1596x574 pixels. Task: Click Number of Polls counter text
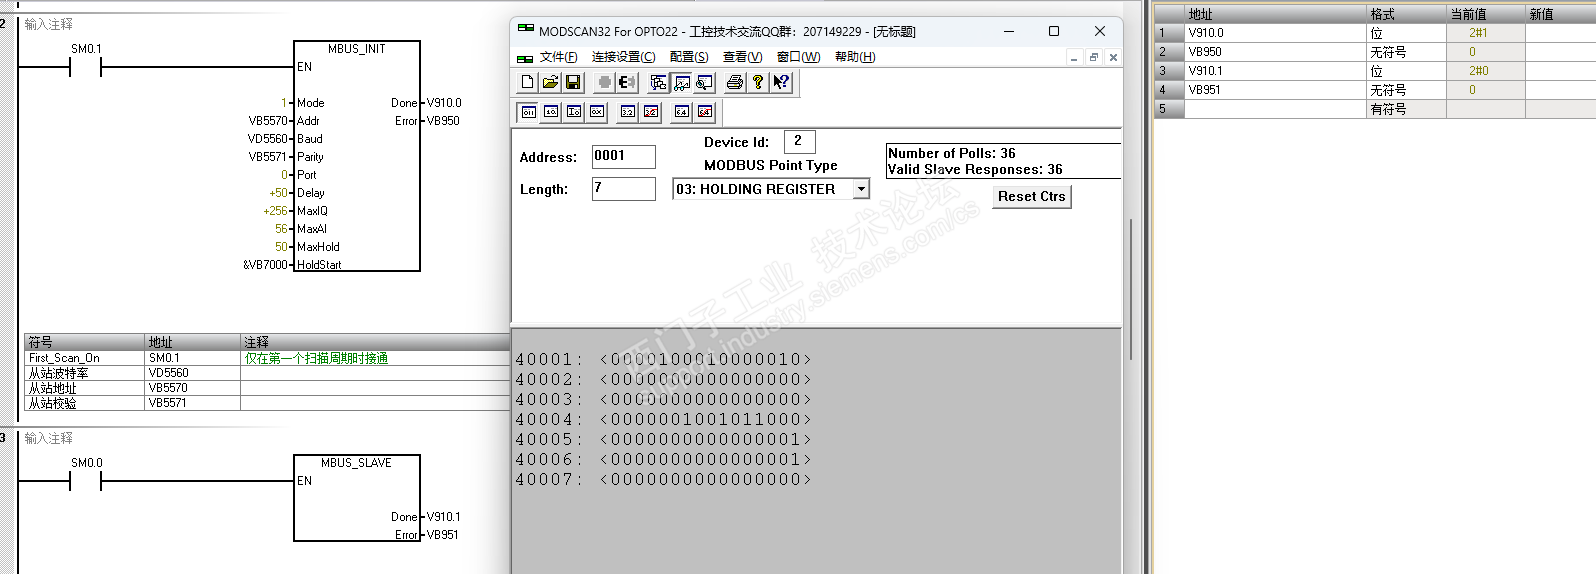pos(952,153)
